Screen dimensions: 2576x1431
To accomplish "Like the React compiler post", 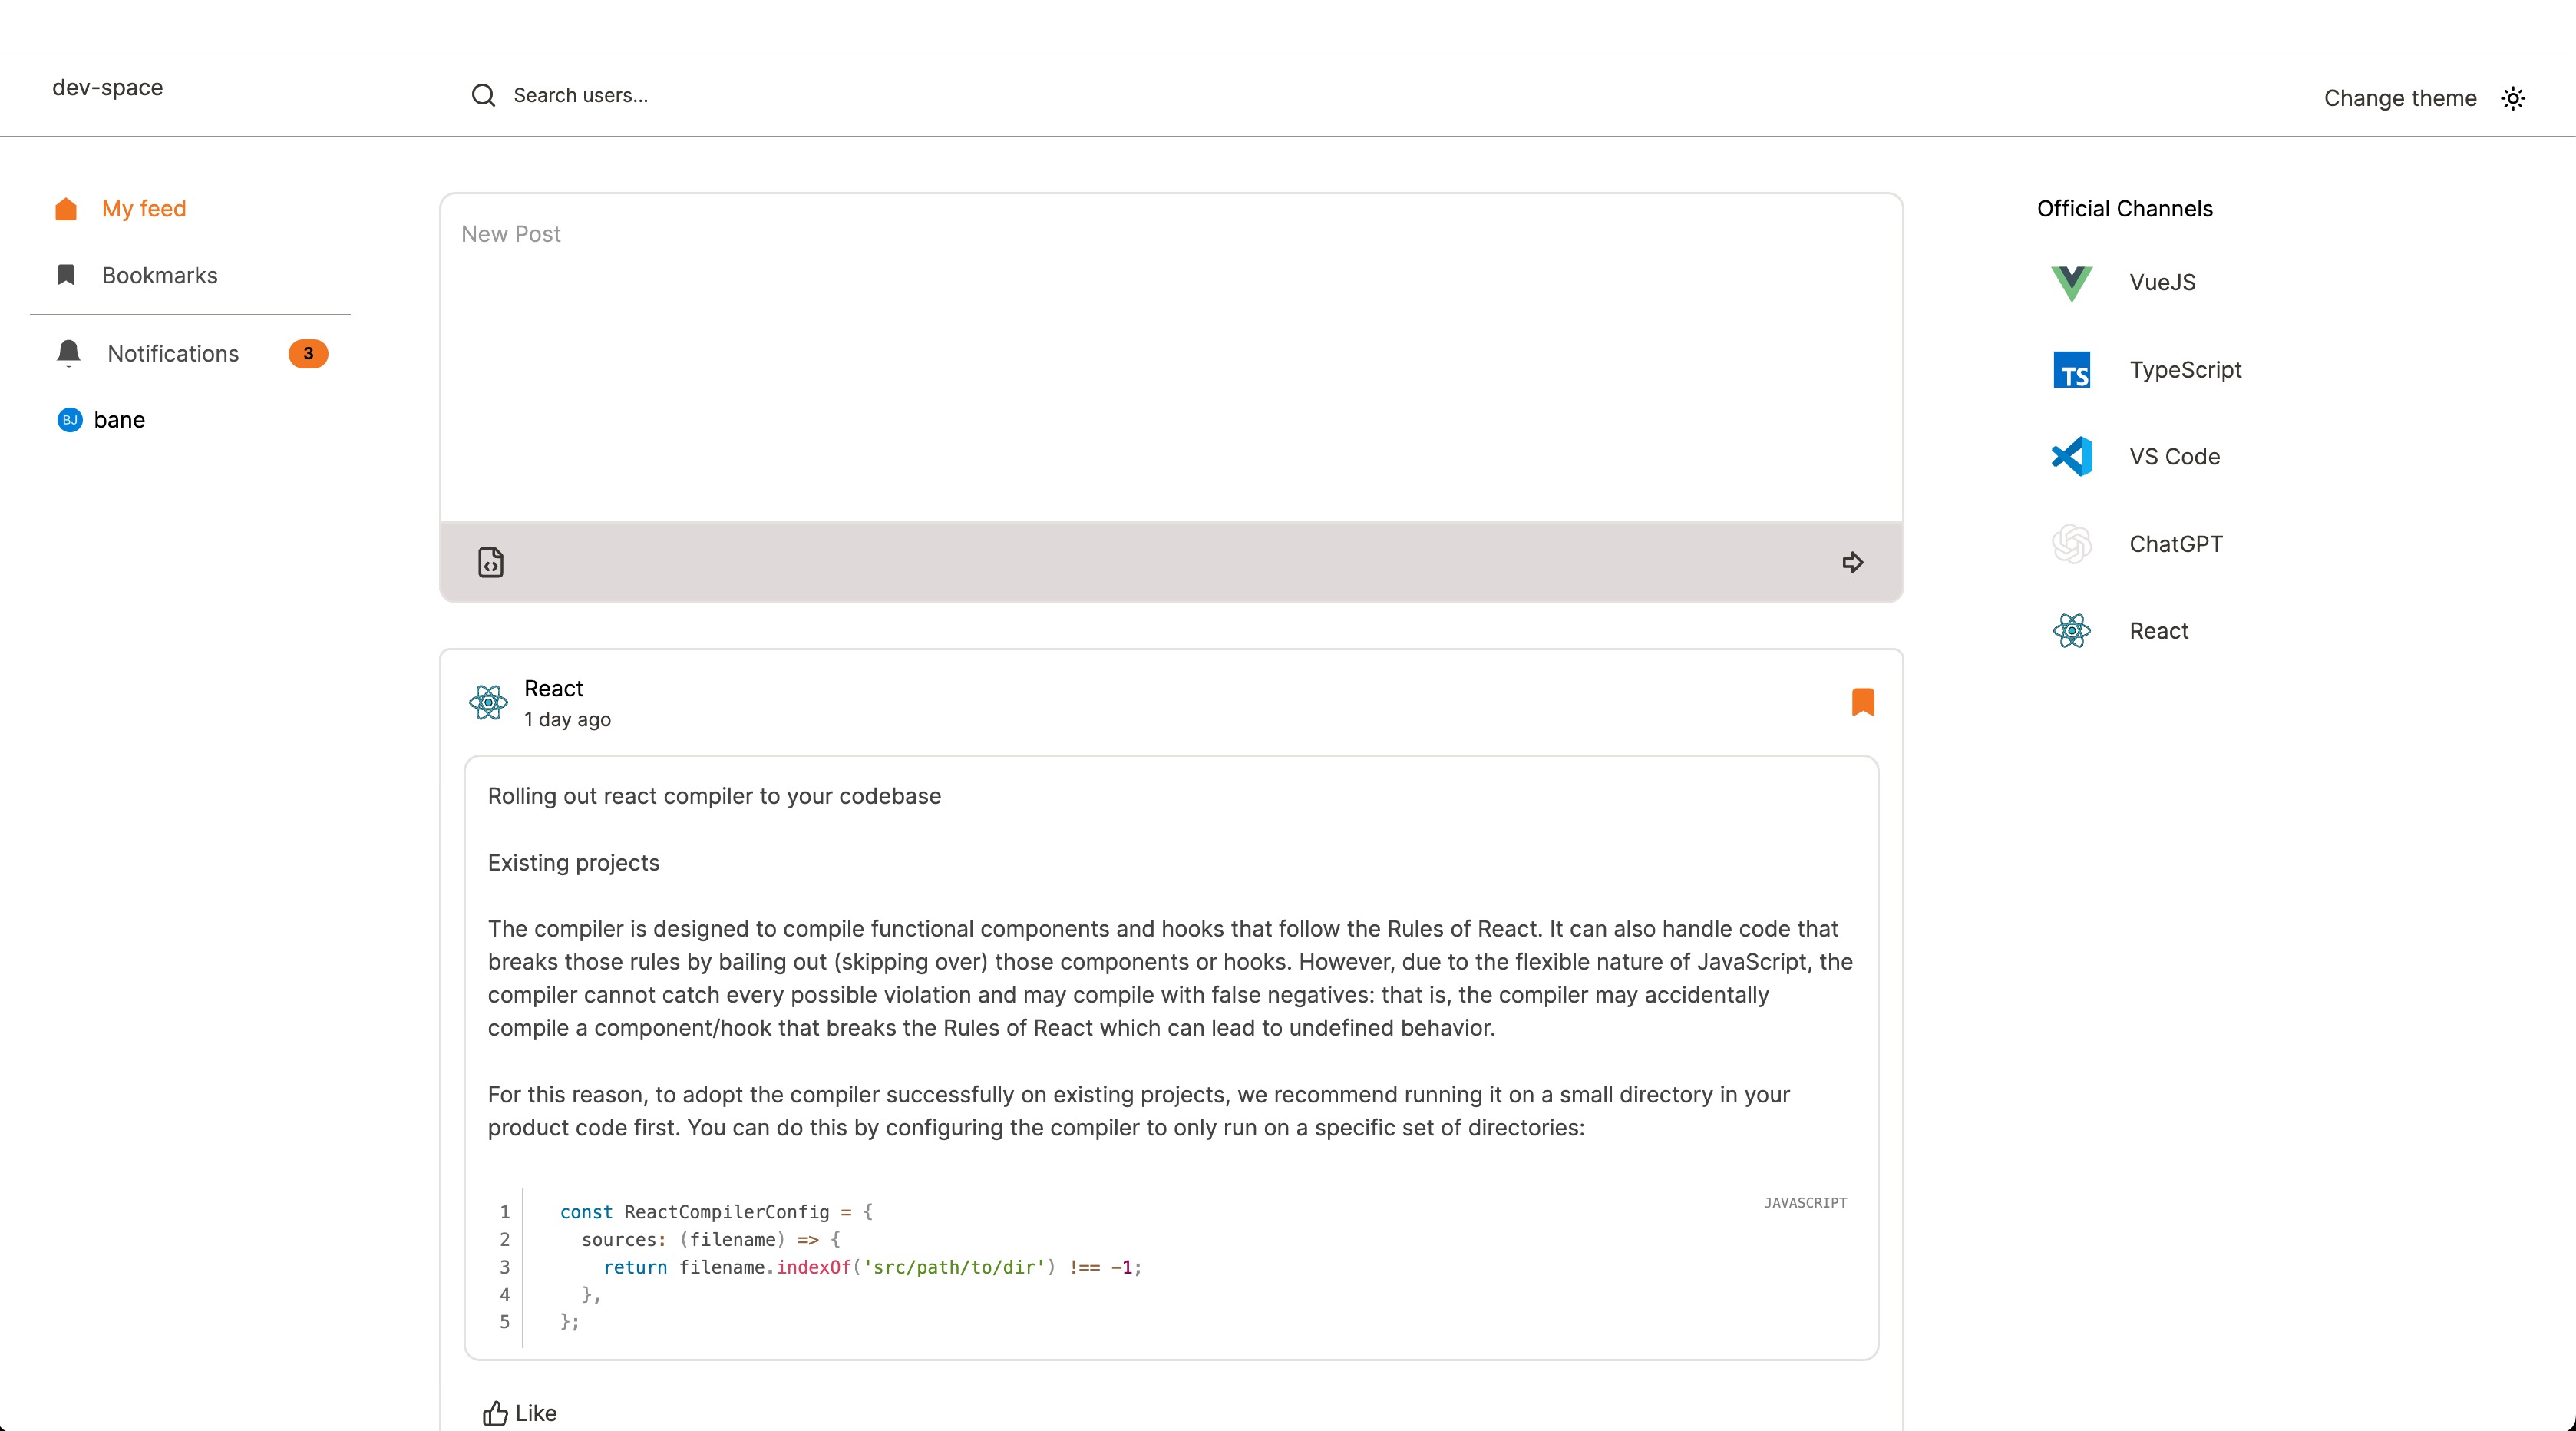I will click(519, 1412).
